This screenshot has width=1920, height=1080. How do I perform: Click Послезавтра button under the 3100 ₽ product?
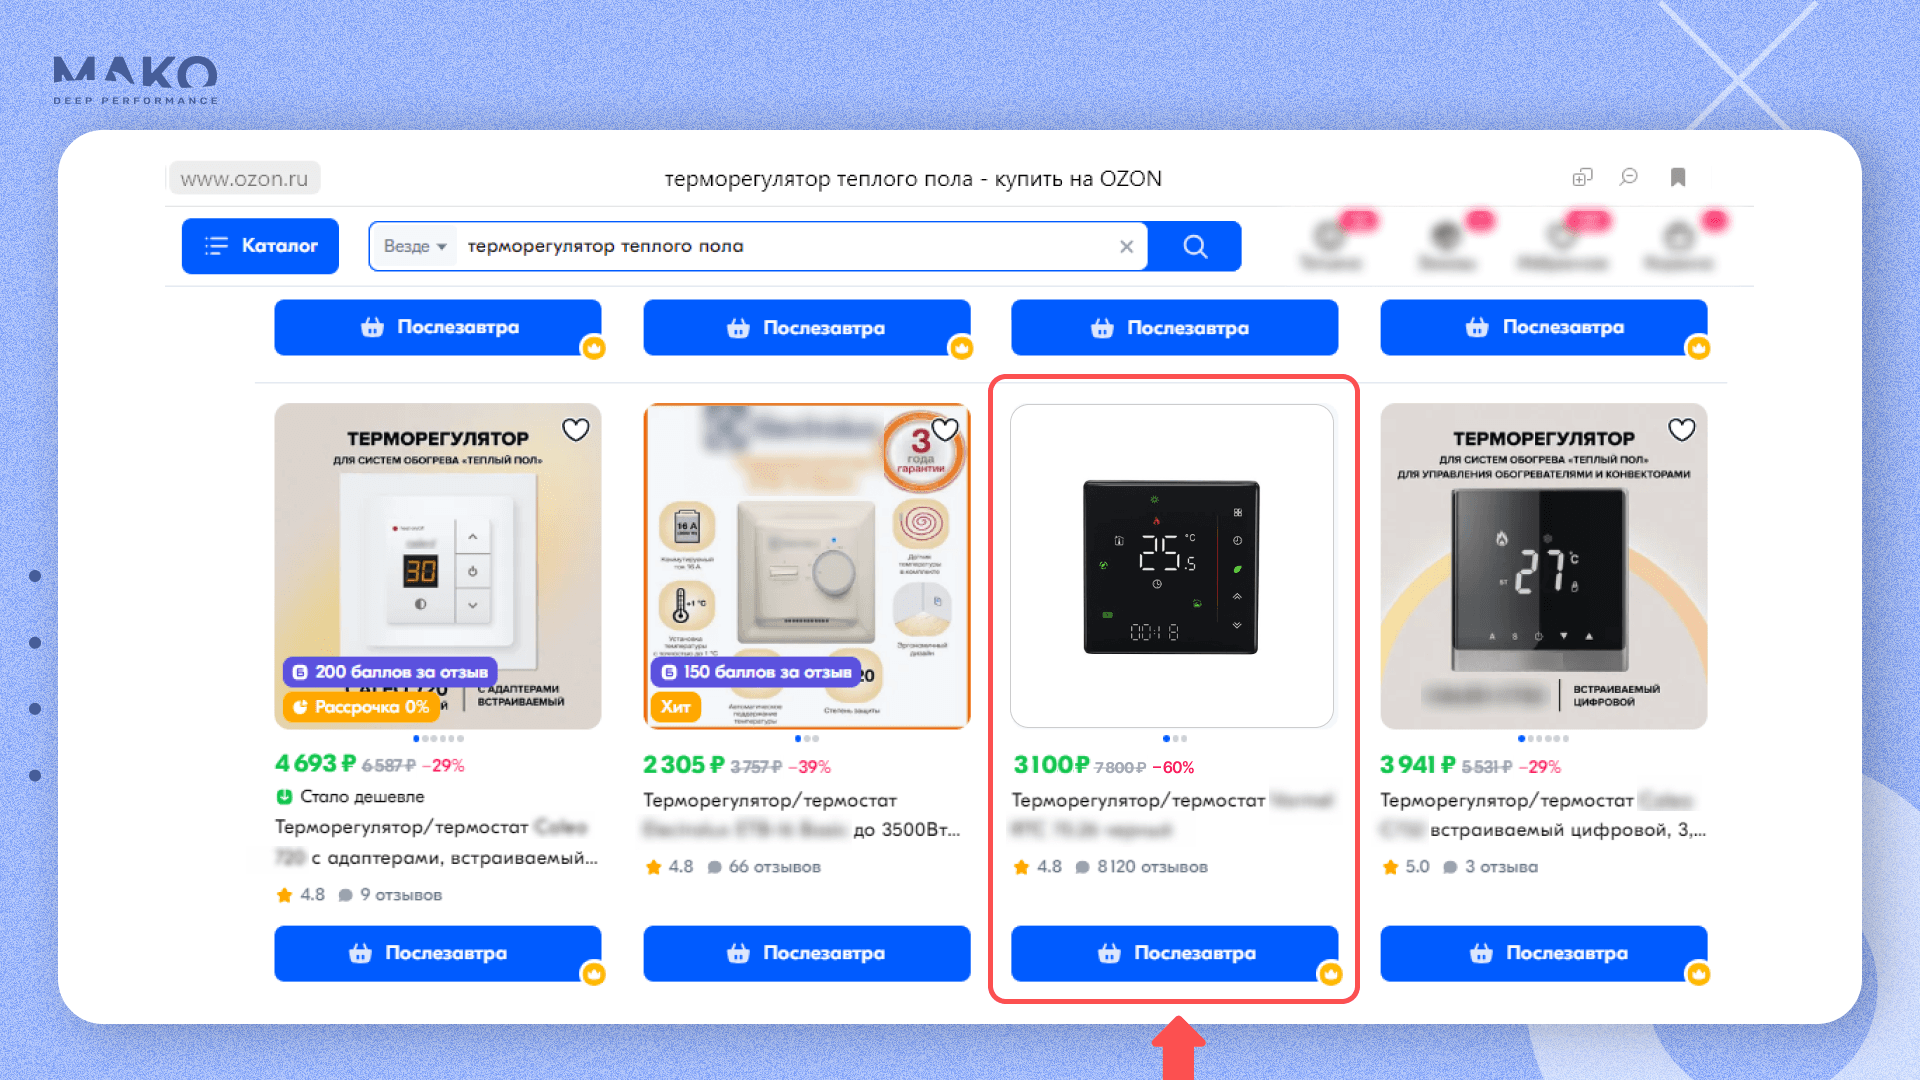tap(1174, 953)
